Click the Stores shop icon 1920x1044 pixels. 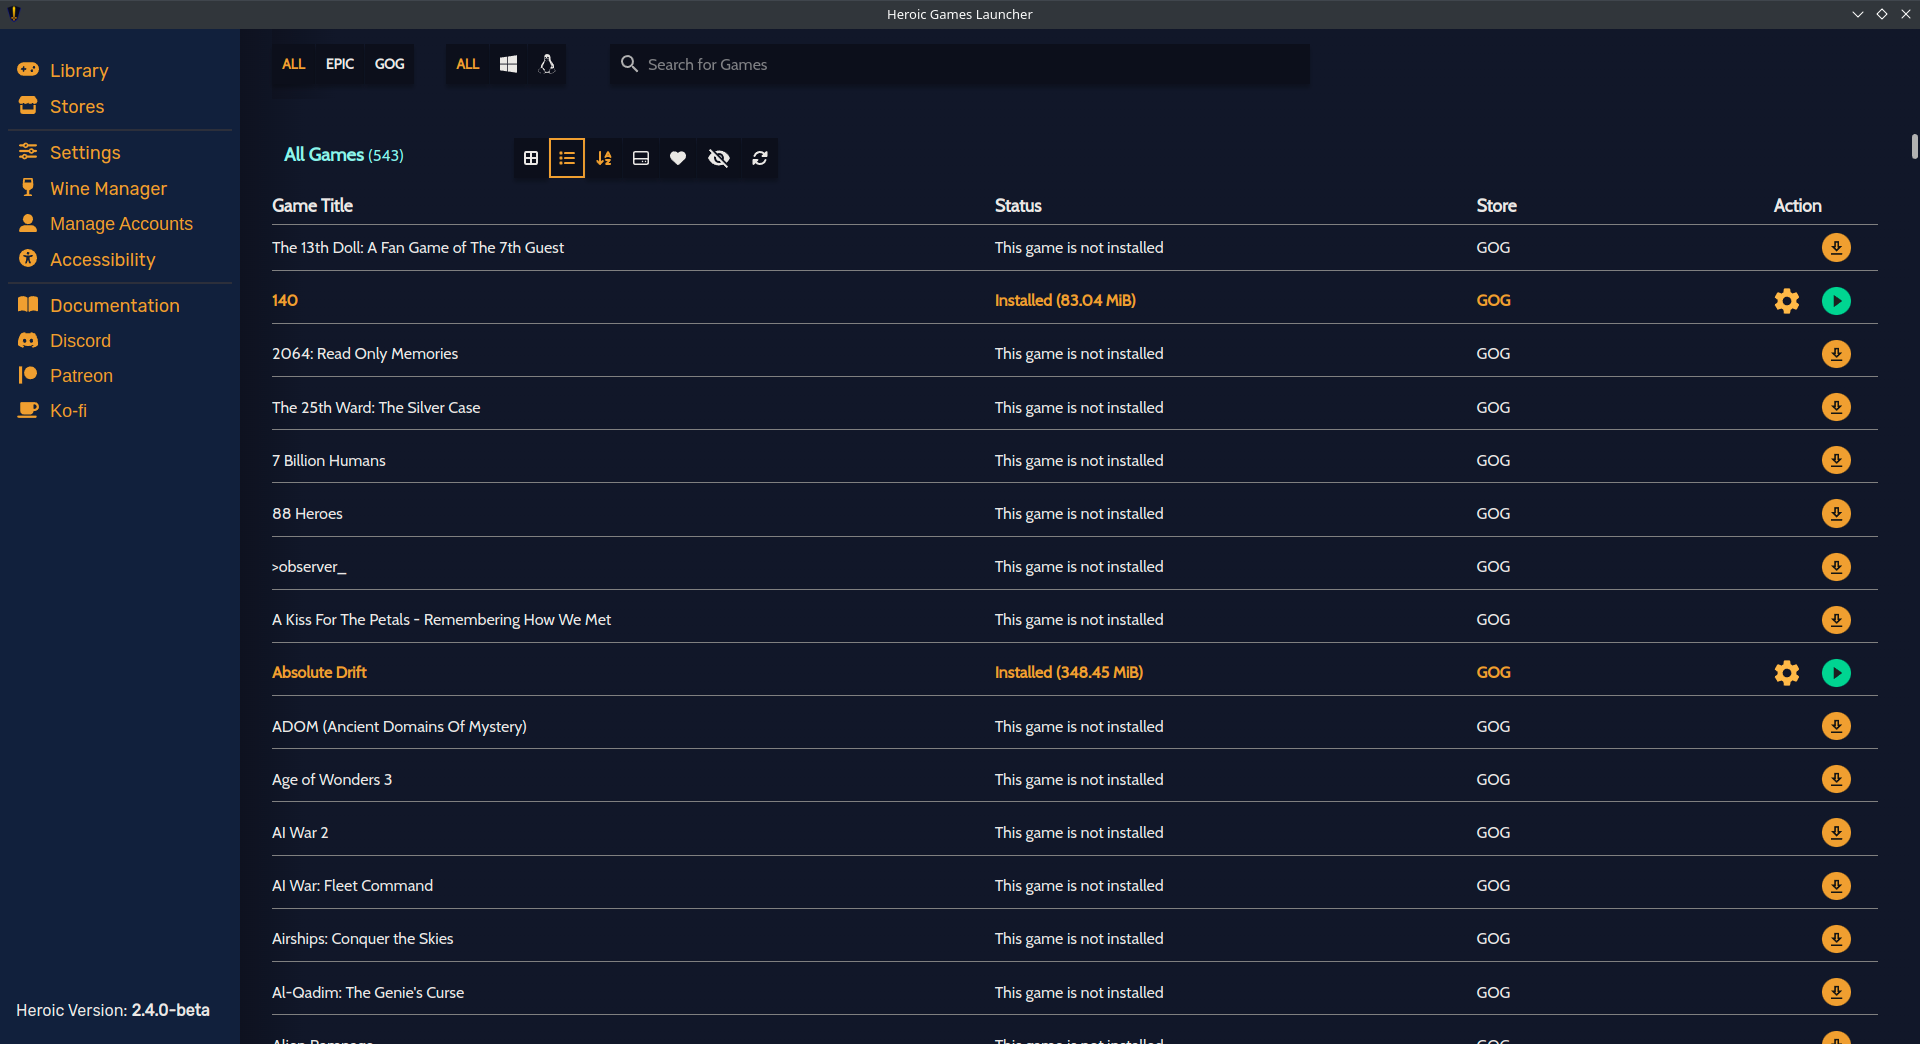pyautogui.click(x=28, y=105)
